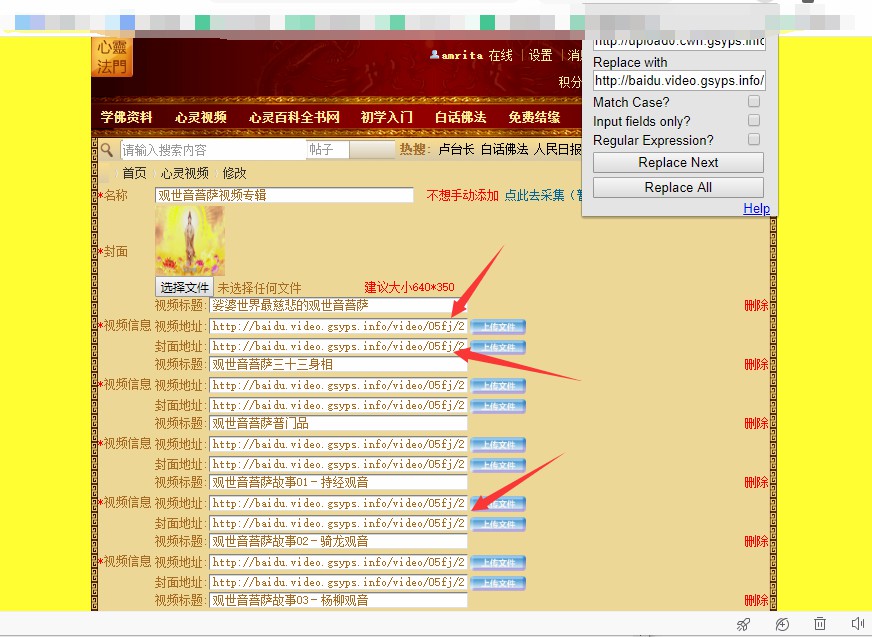Click 上传文件 for 封面地址 under 故事01-持经观音

(498, 524)
